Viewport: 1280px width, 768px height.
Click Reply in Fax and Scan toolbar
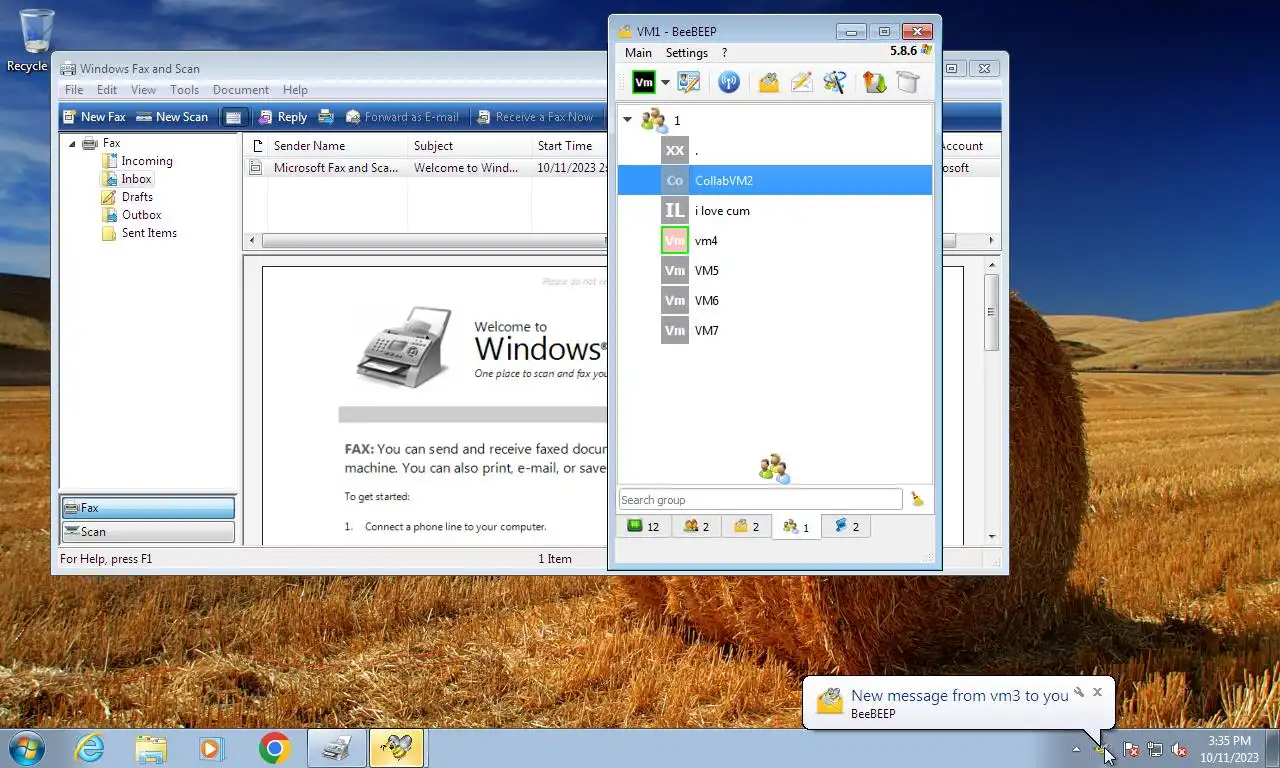282,117
